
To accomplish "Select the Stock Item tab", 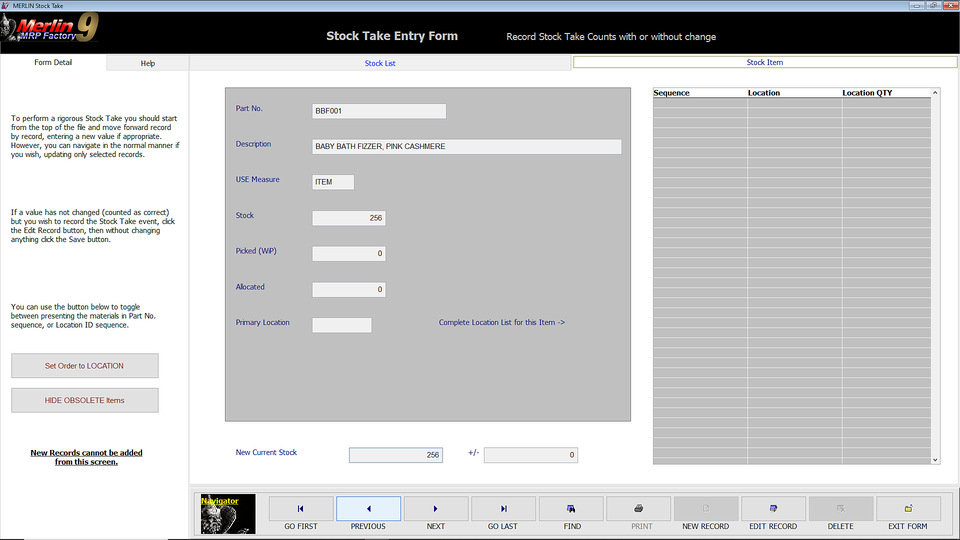I will [765, 62].
